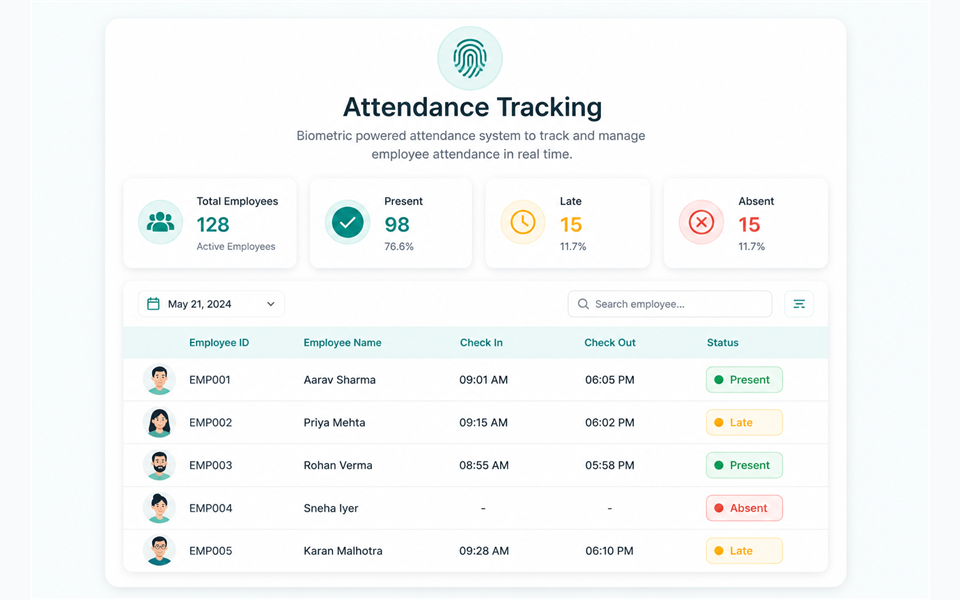Click the name Sneha Iyer

[x=331, y=508]
